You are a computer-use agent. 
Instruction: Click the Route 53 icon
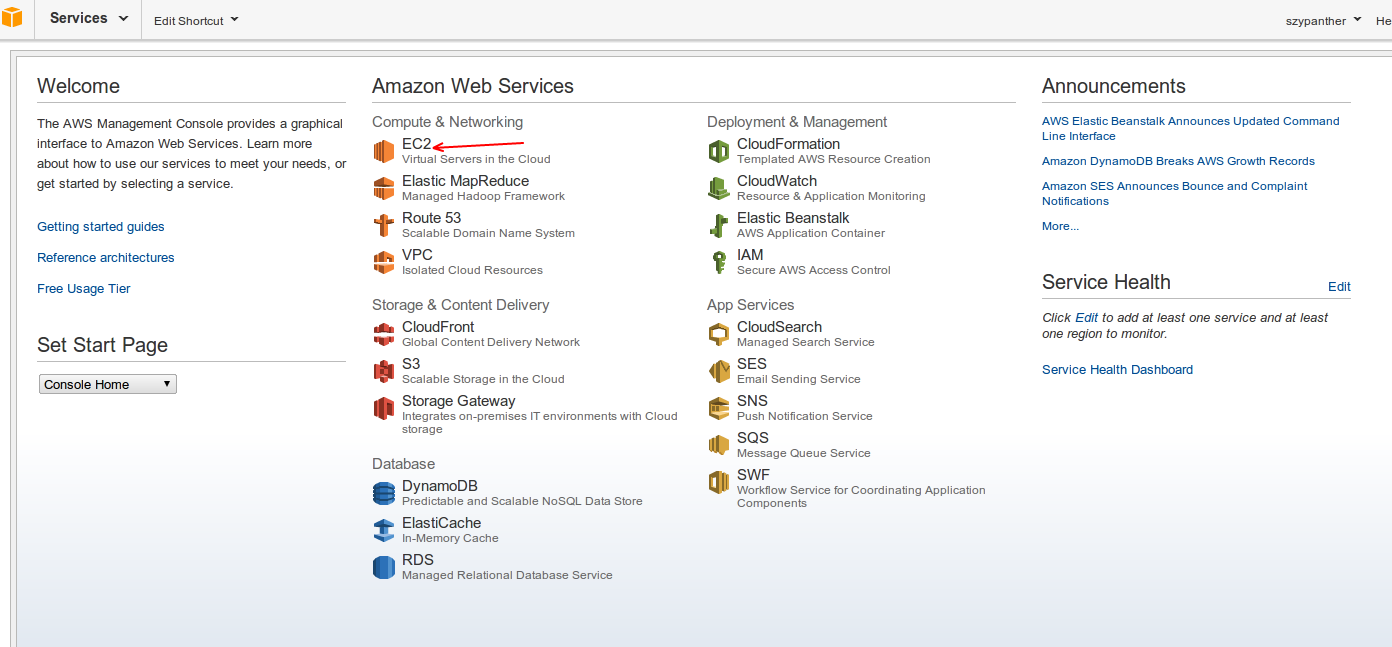pos(384,225)
